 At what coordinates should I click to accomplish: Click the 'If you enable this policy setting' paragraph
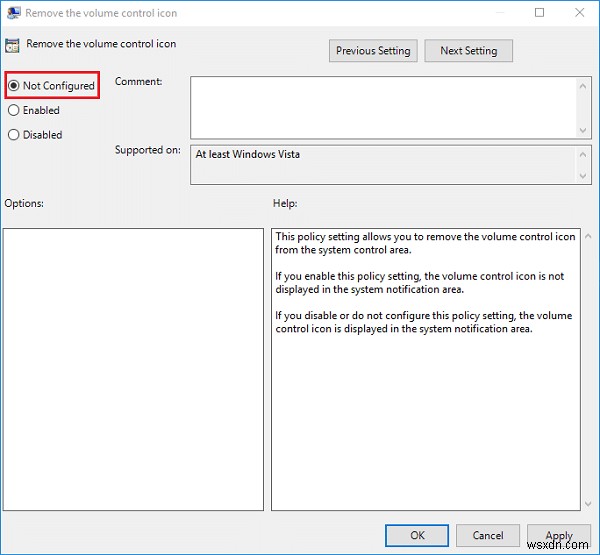click(x=420, y=283)
